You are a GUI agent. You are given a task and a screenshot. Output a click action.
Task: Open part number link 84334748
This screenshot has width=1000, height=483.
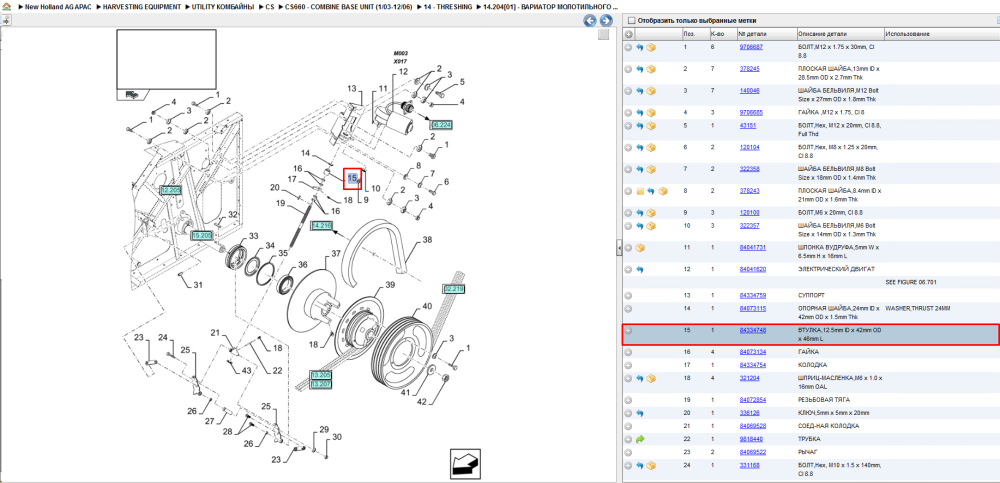(752, 331)
